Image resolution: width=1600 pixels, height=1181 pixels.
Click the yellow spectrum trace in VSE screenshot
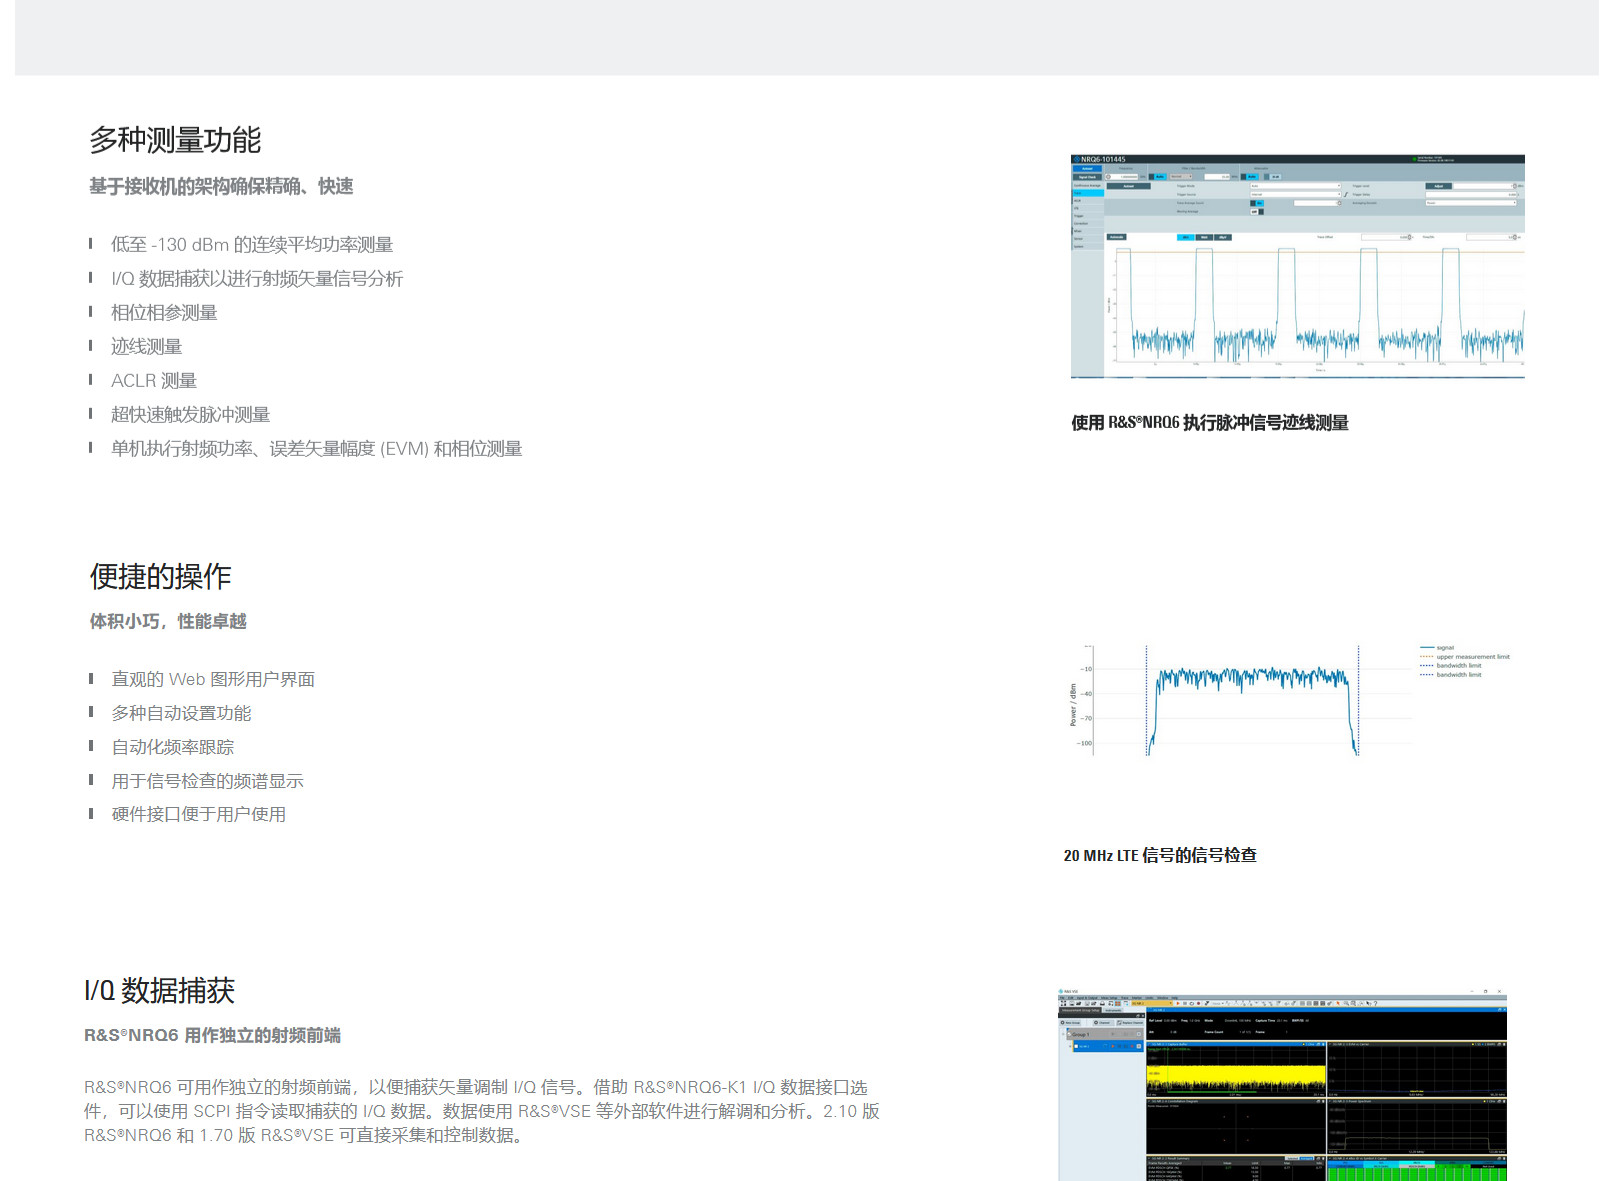point(1235,1077)
